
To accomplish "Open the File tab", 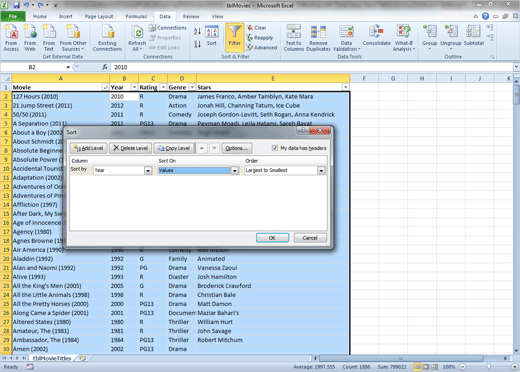I will (x=13, y=16).
